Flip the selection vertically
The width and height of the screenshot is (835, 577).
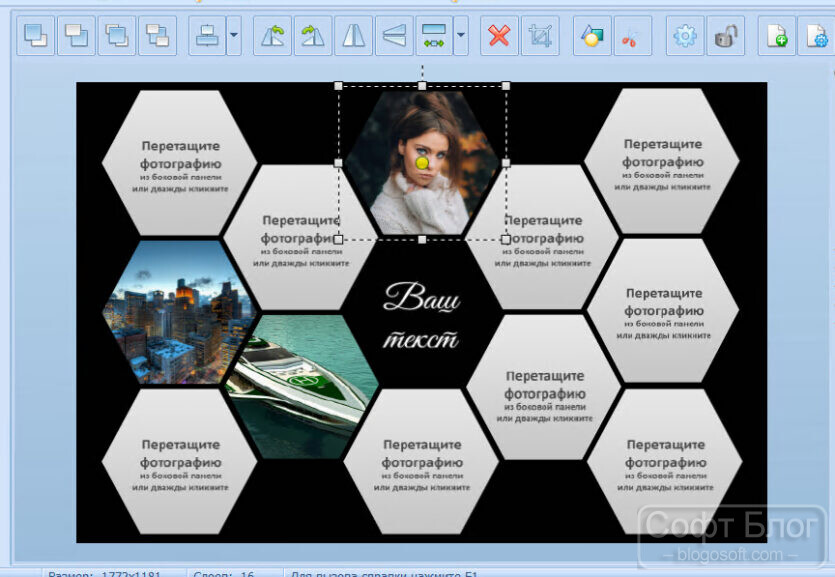394,36
